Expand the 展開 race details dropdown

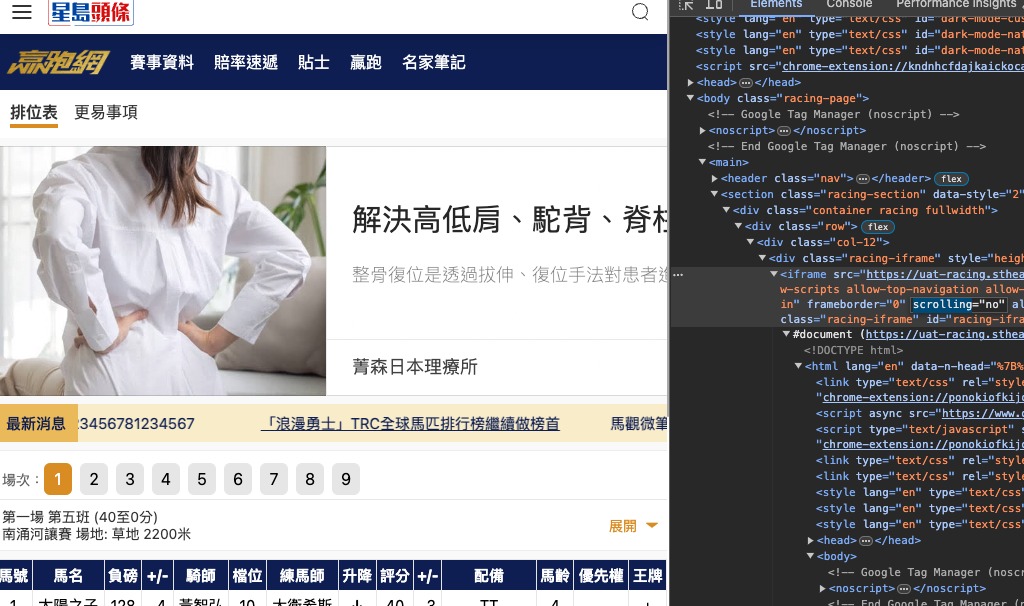point(633,526)
